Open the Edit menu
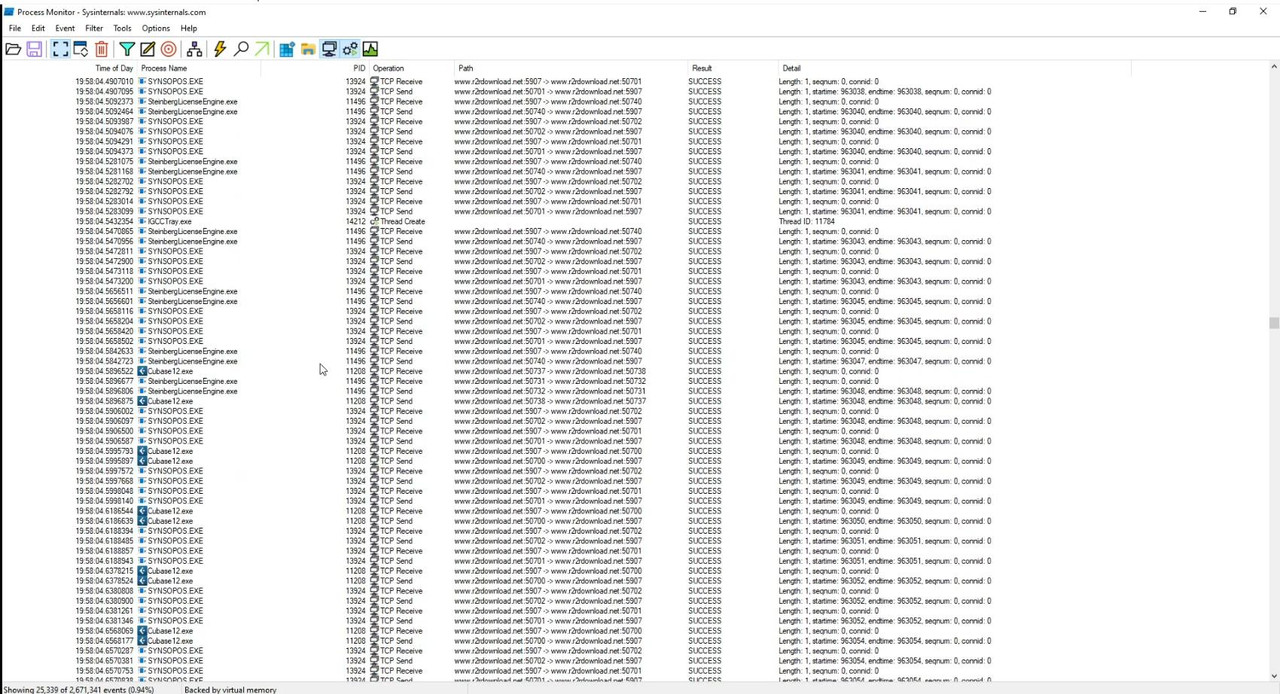Screen dimensions: 1280x694 (x=38, y=28)
